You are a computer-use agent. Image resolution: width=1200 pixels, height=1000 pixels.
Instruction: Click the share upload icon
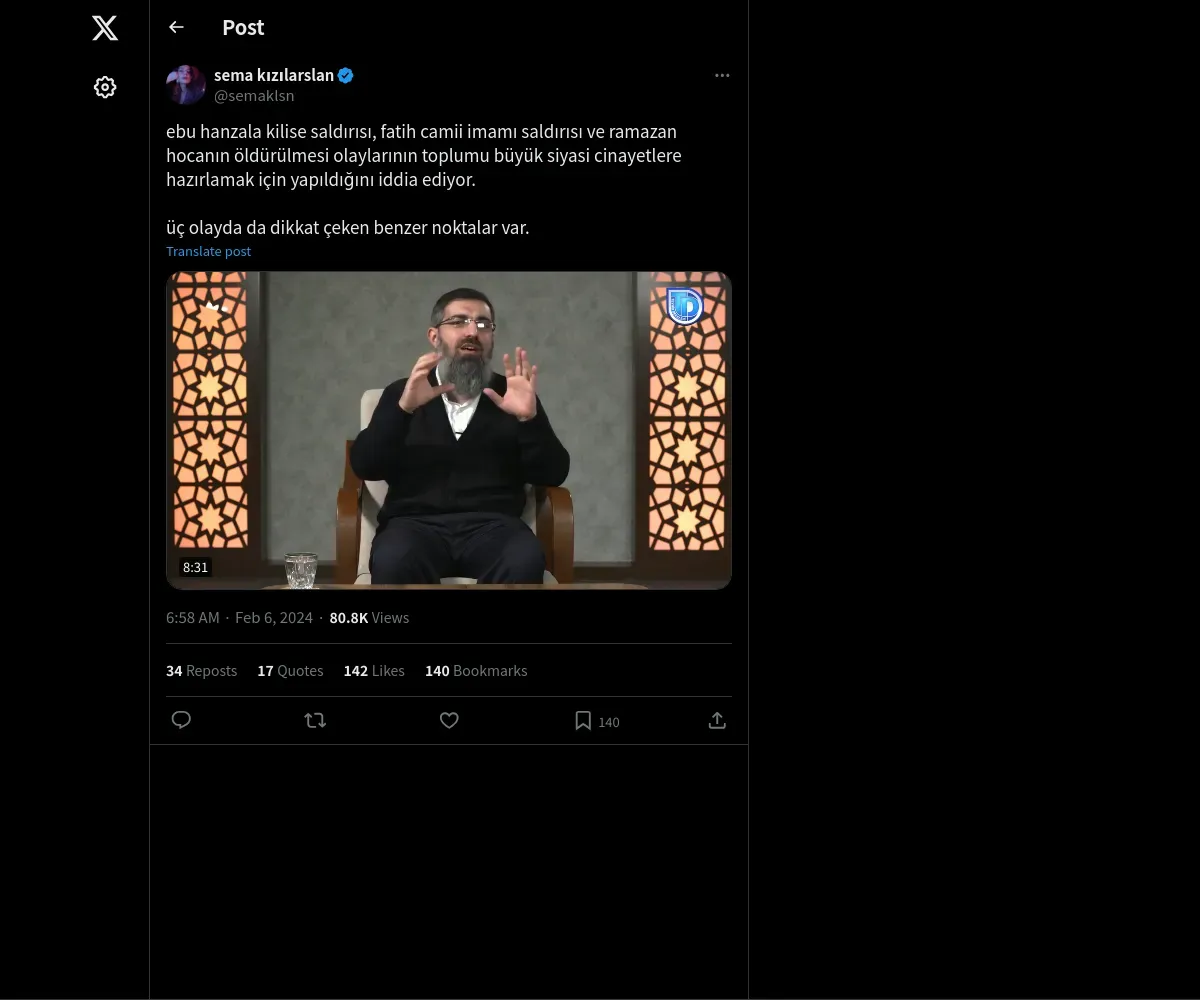pyautogui.click(x=717, y=720)
